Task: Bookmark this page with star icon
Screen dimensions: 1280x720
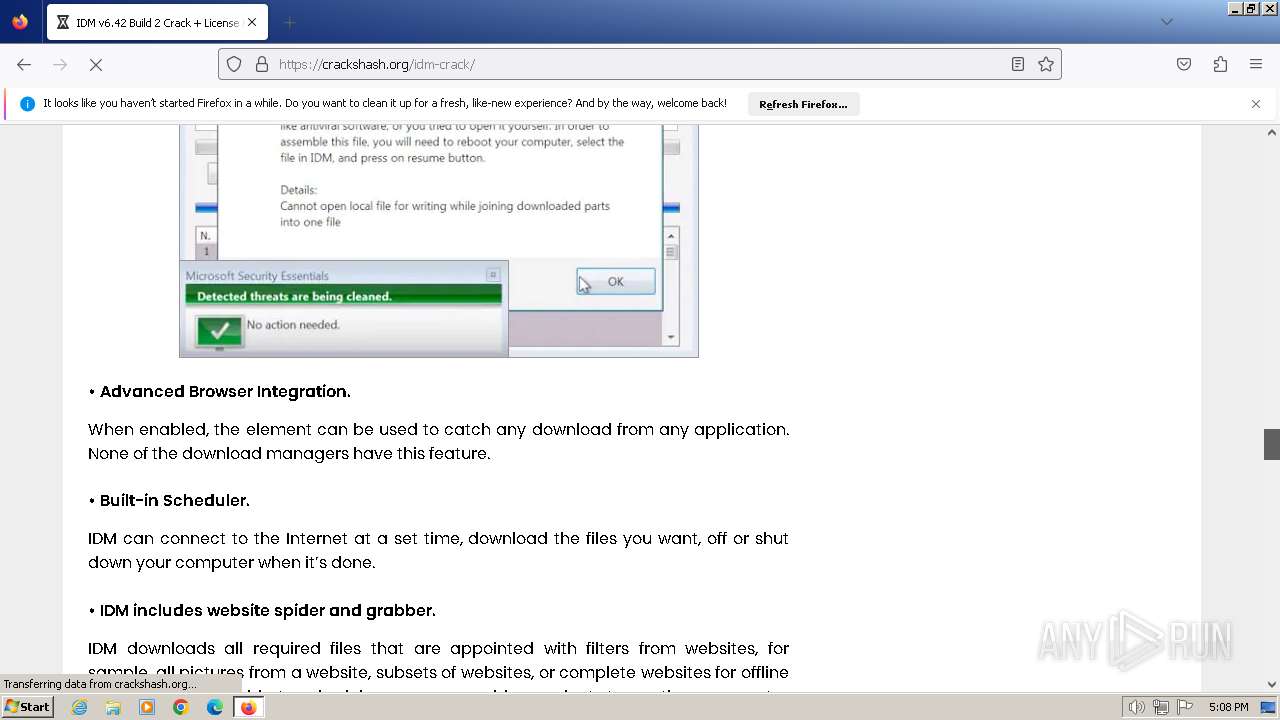Action: (1046, 64)
